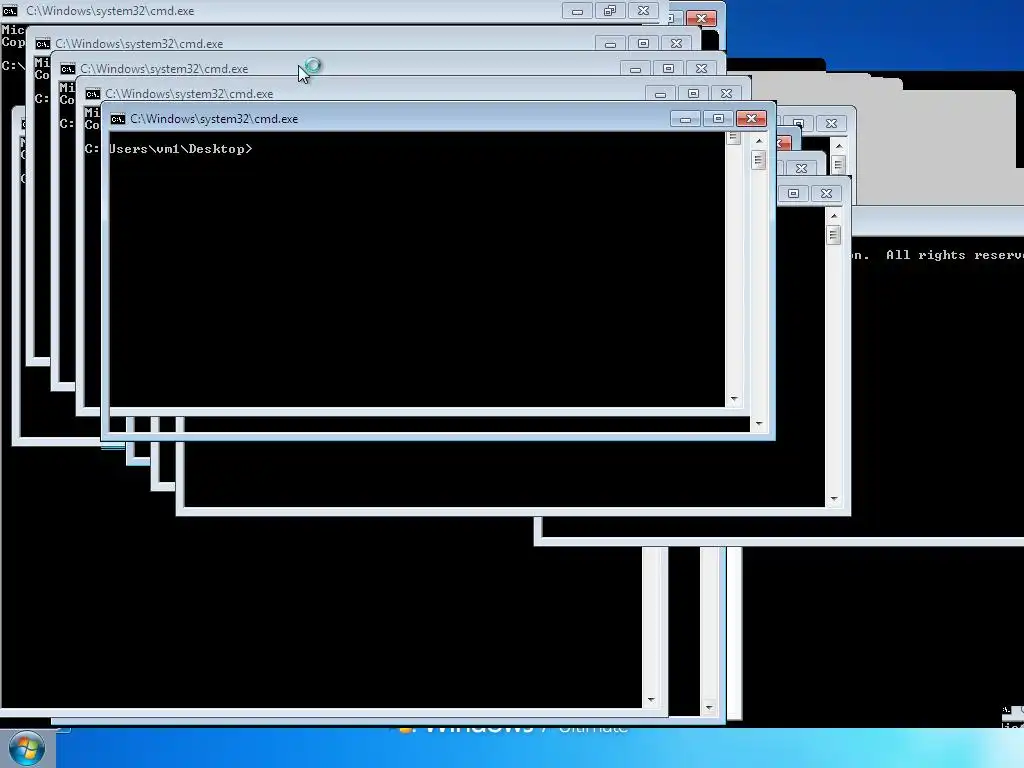The width and height of the screenshot is (1024, 768).
Task: Click the cmd icon in the active front window's title bar
Action: coord(118,119)
